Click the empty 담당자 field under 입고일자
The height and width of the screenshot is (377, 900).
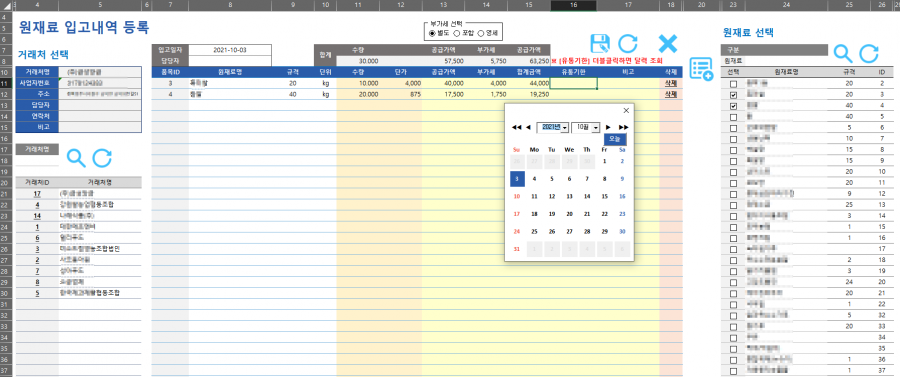(230, 60)
